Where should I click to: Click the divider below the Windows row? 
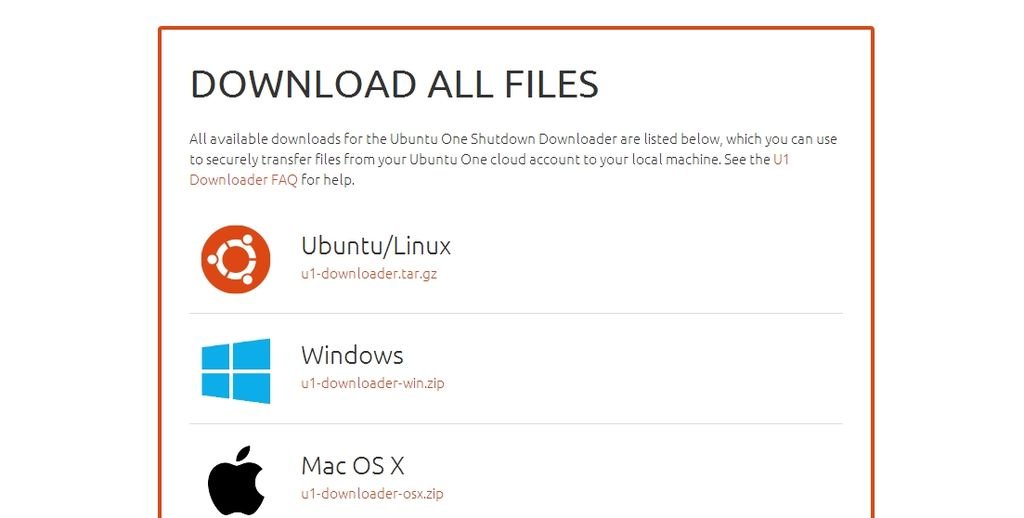click(516, 423)
